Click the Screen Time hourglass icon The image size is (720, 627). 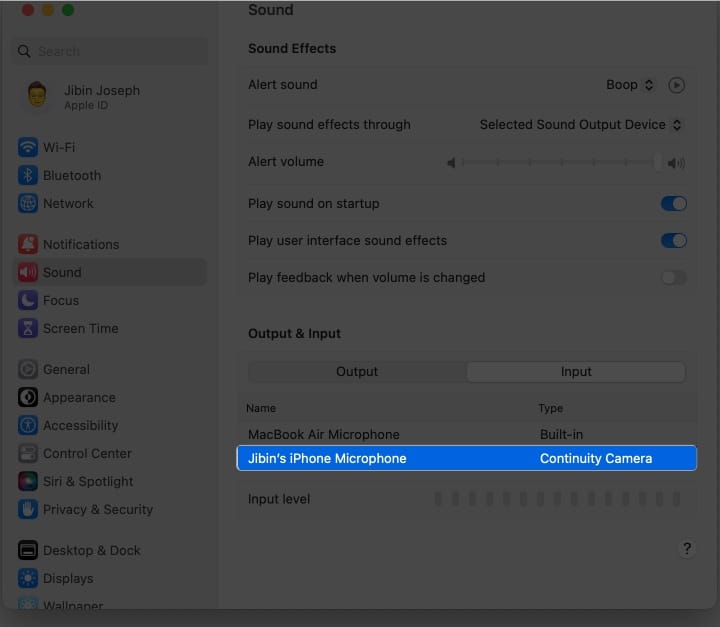[28, 328]
